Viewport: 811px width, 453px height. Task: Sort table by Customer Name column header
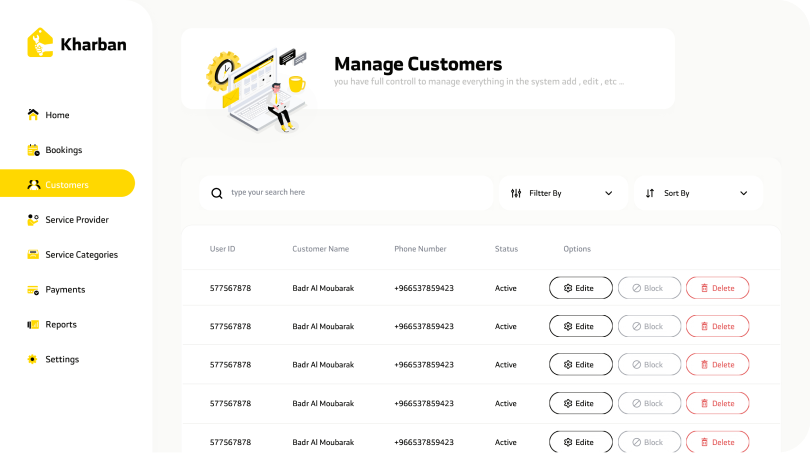(x=320, y=249)
